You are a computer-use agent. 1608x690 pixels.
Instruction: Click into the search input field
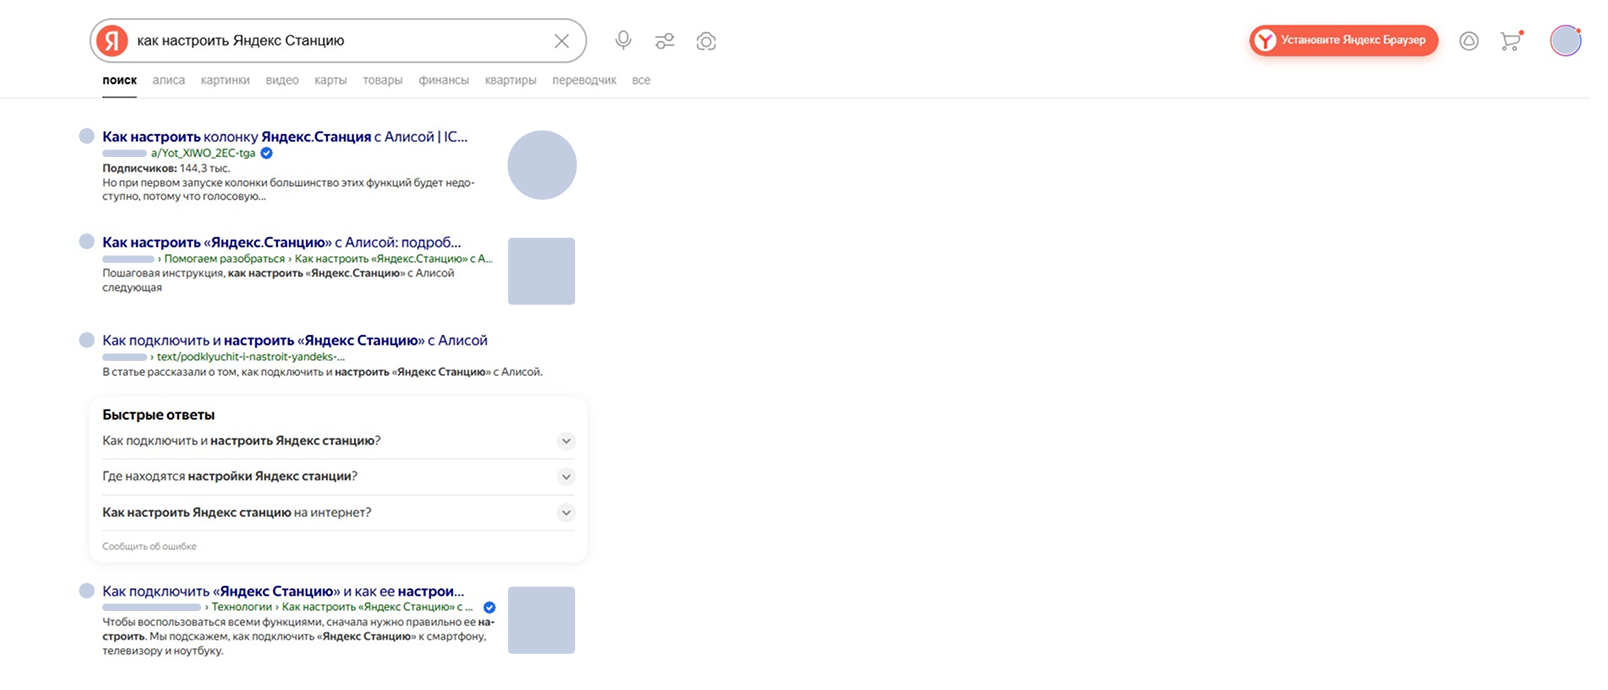tap(340, 41)
